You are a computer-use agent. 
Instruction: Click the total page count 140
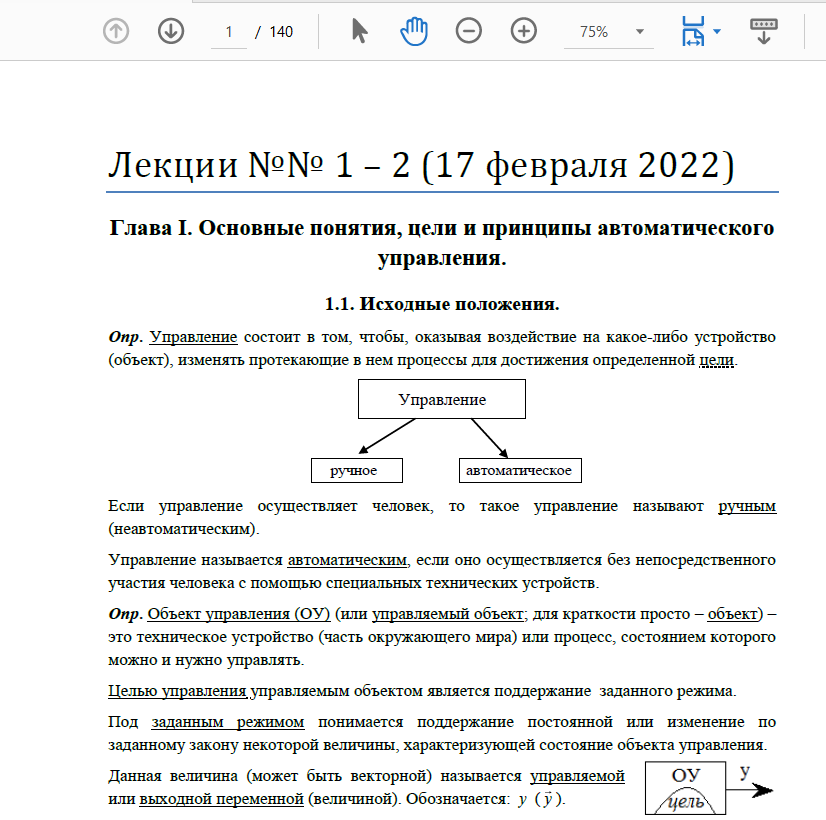(x=281, y=32)
